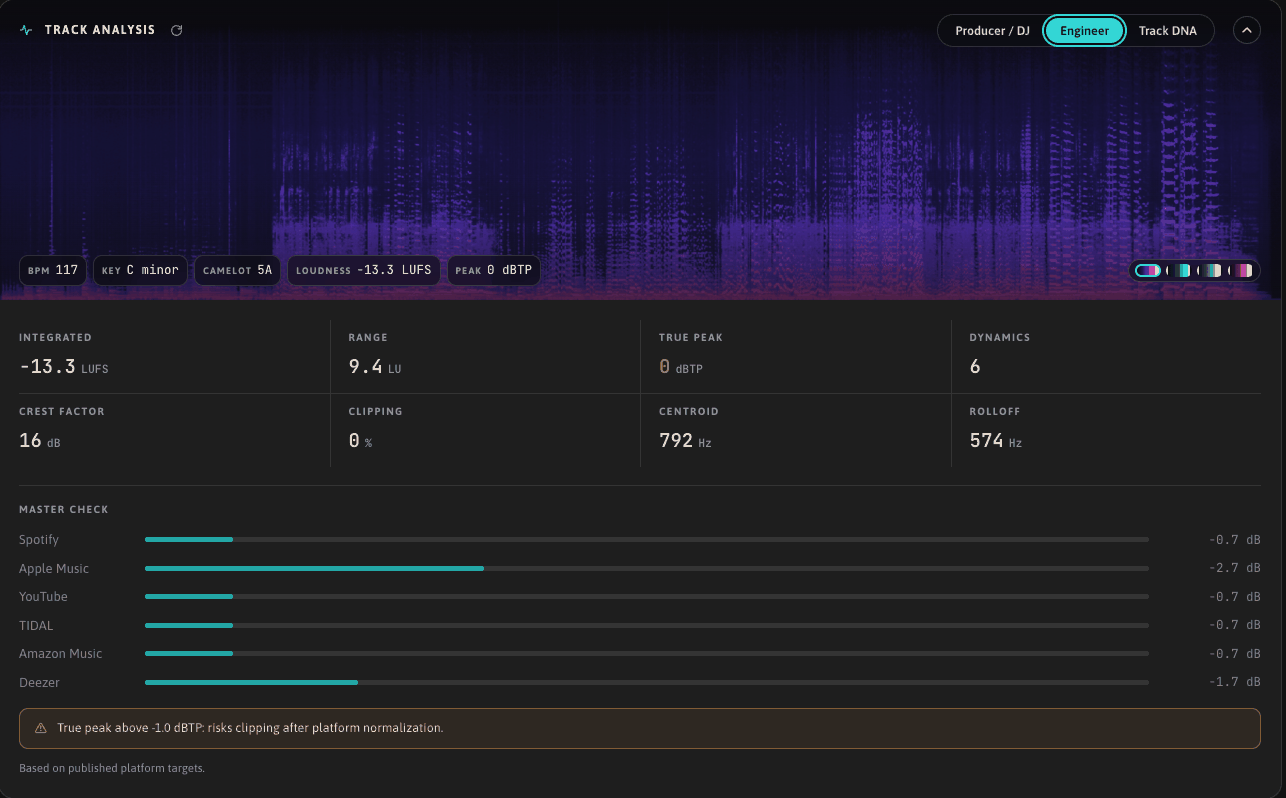The height and width of the screenshot is (798, 1286).
Task: Click the Deezer label
Action: 39,682
